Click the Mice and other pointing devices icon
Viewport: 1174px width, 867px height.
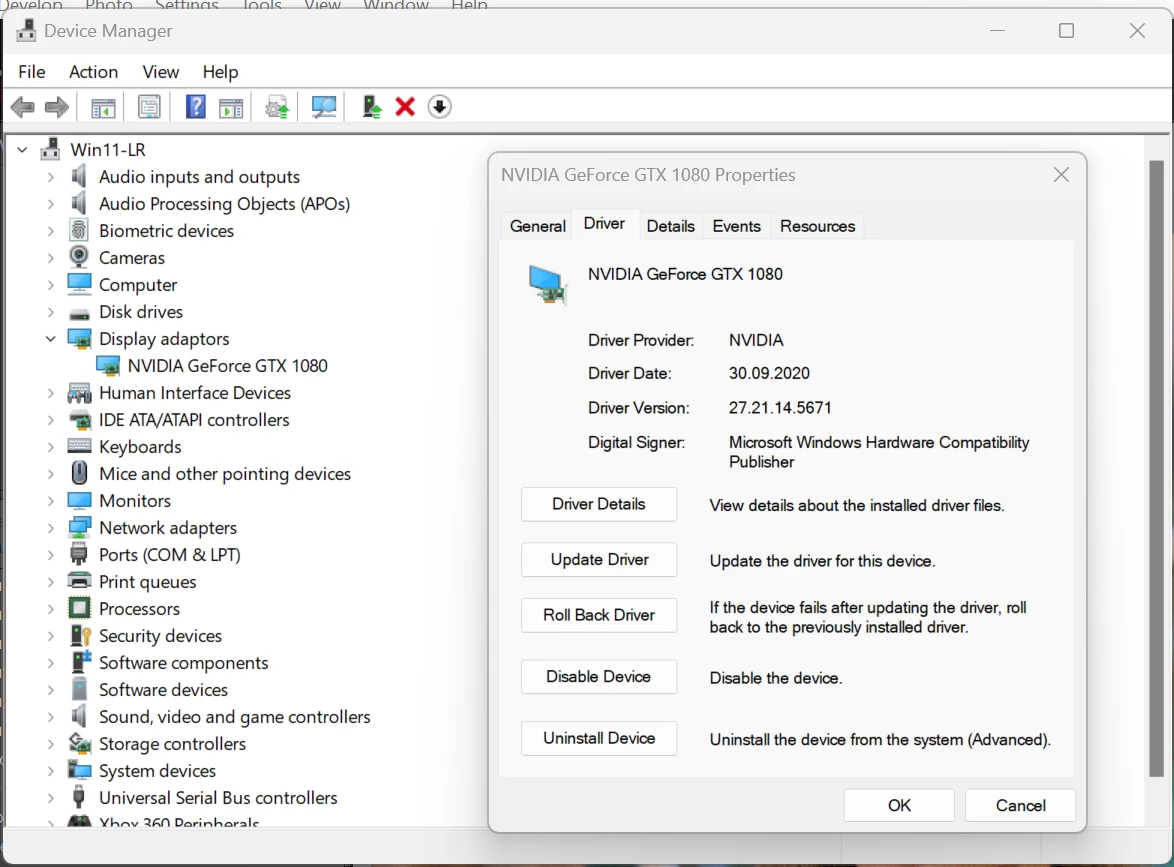tap(79, 473)
